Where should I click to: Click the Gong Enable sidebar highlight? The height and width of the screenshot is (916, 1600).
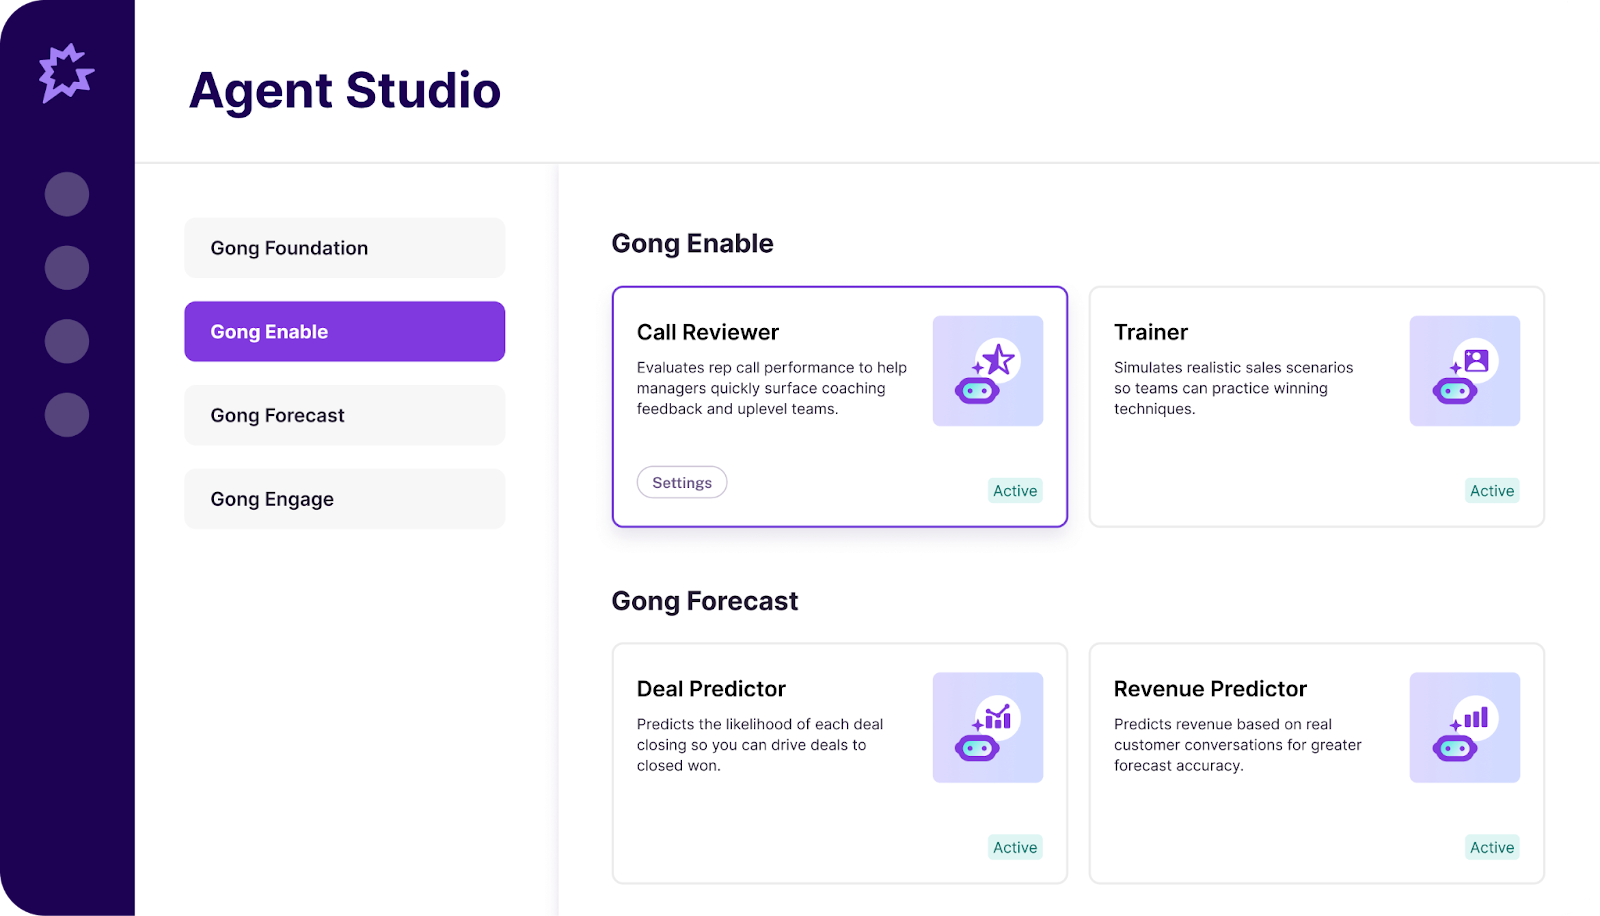(x=344, y=331)
